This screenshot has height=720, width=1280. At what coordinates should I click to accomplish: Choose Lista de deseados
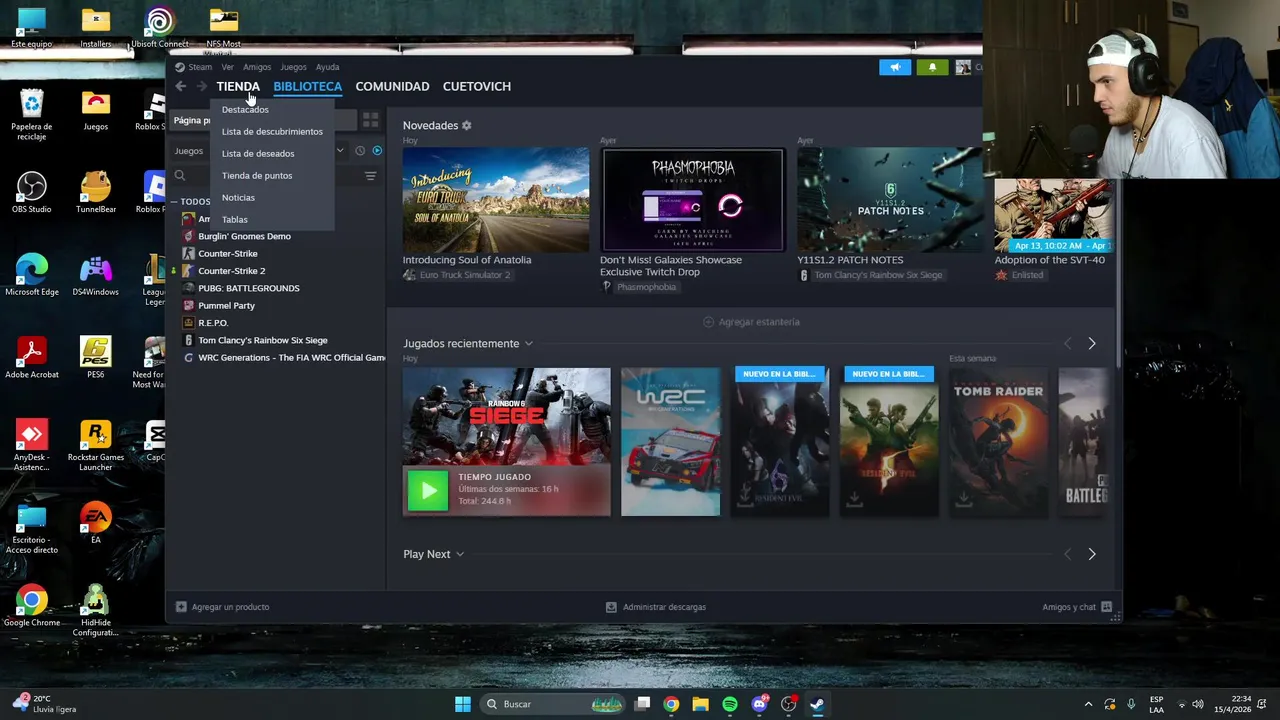(258, 154)
